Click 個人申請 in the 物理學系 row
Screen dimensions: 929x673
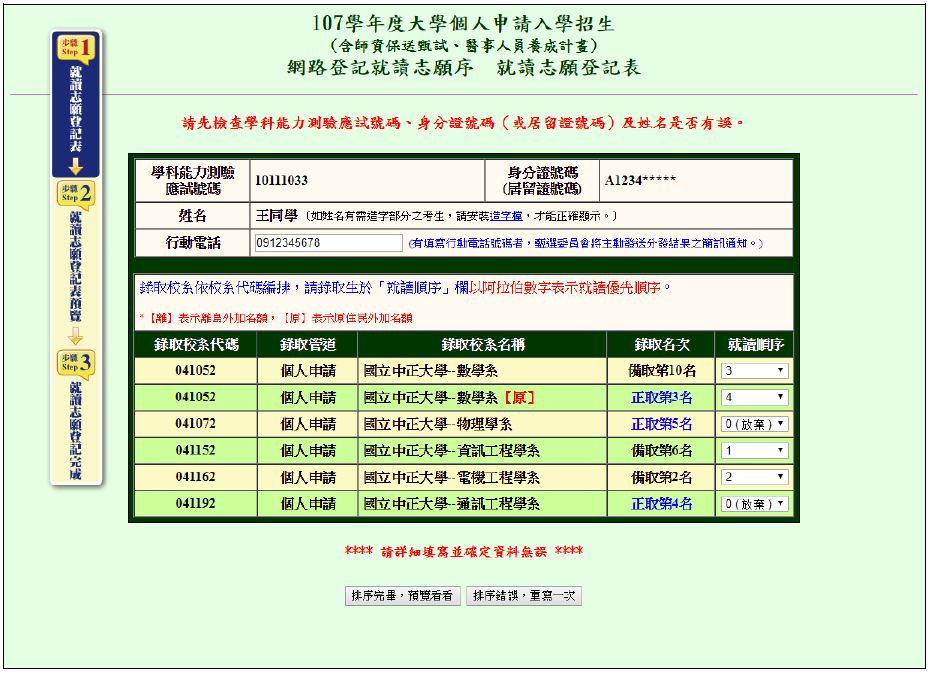pyautogui.click(x=308, y=424)
